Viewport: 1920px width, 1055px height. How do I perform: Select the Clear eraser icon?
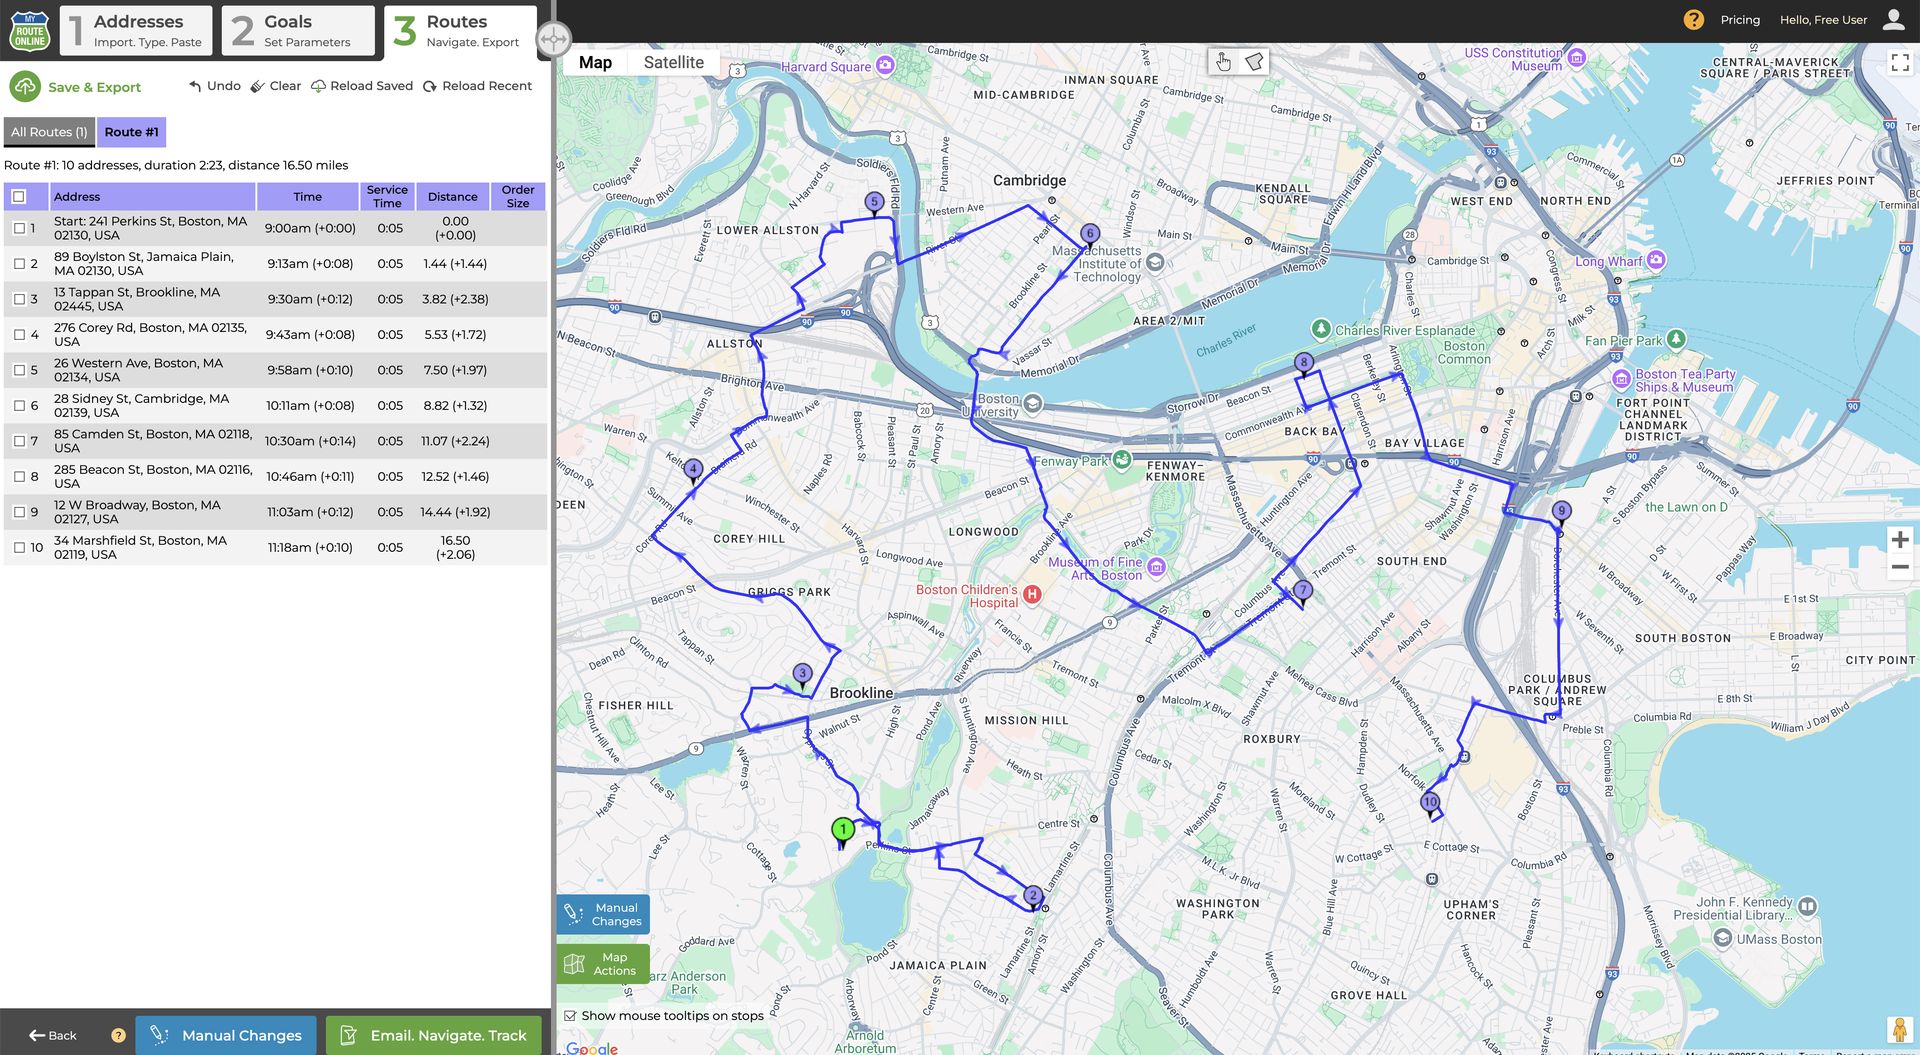point(258,86)
